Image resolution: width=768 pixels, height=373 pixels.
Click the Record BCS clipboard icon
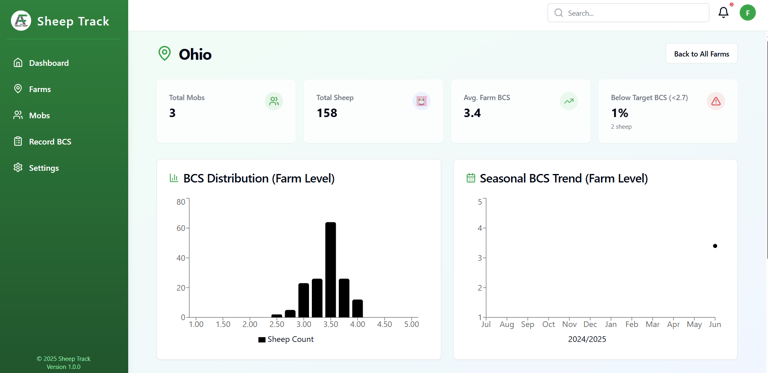click(x=18, y=141)
